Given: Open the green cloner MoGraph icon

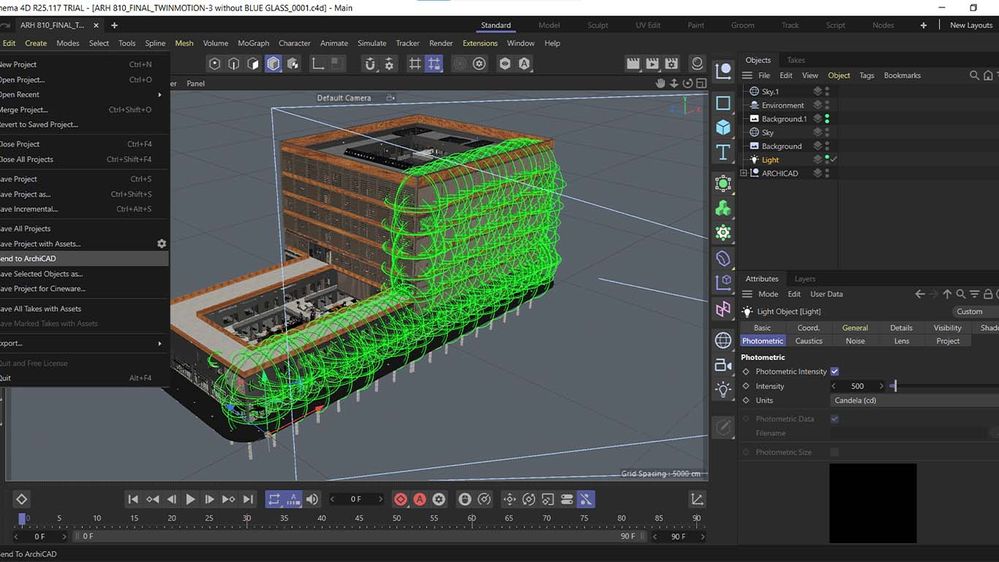Looking at the screenshot, I should click(x=723, y=208).
